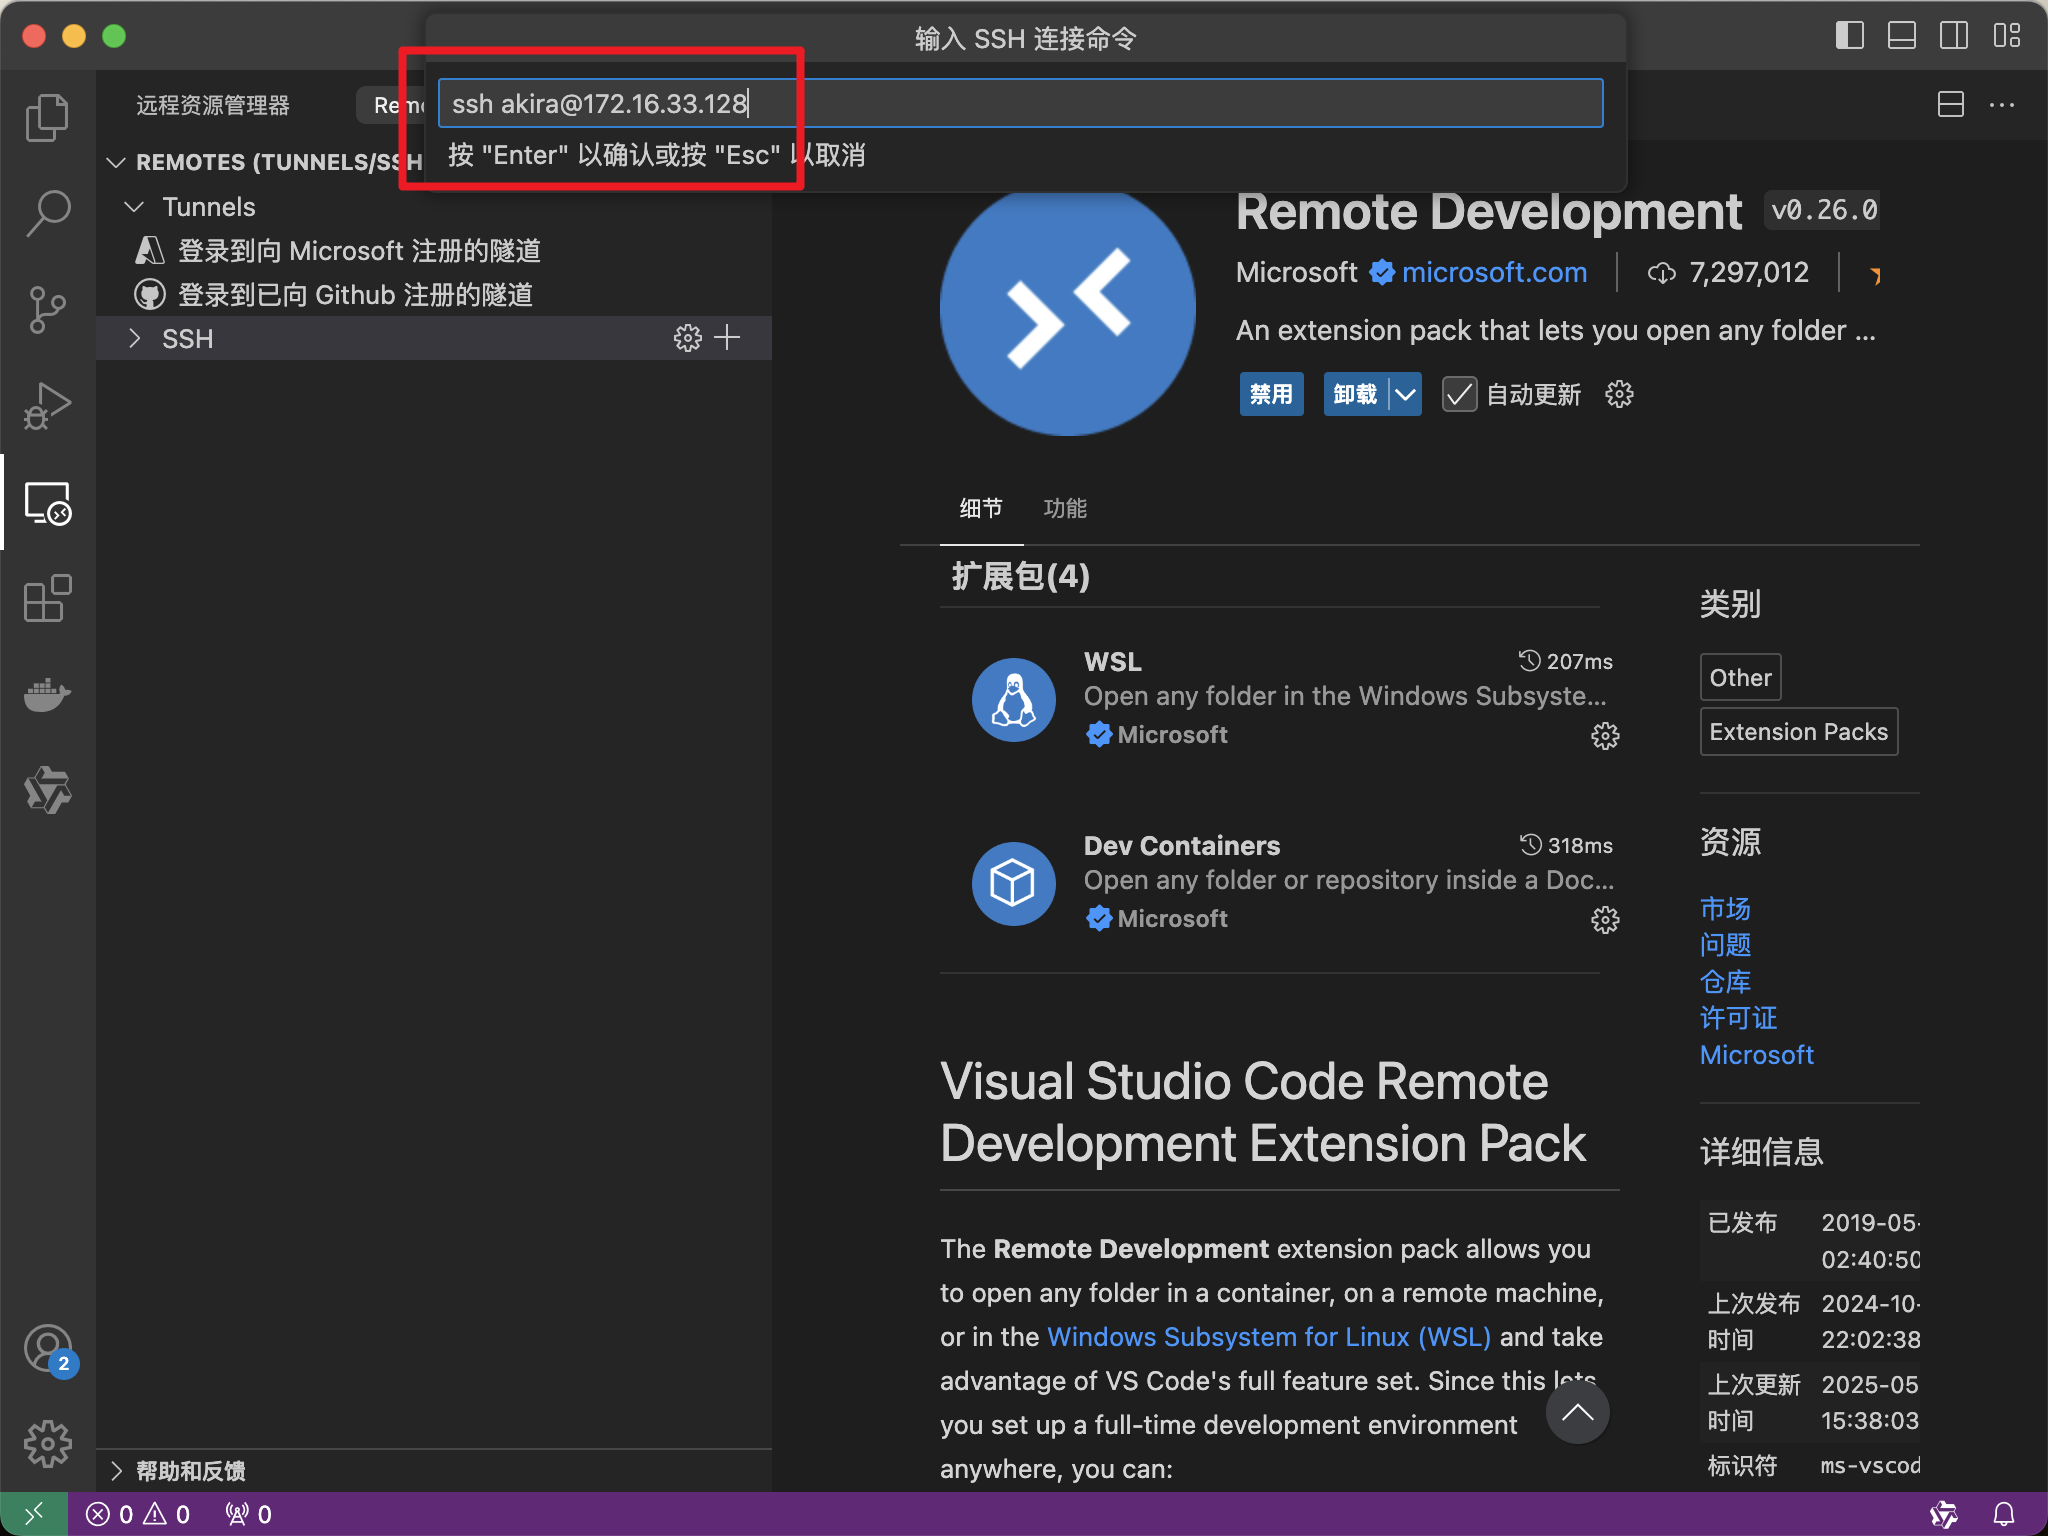Select the Other category tag
Viewport: 2048px width, 1536px height.
1740,678
